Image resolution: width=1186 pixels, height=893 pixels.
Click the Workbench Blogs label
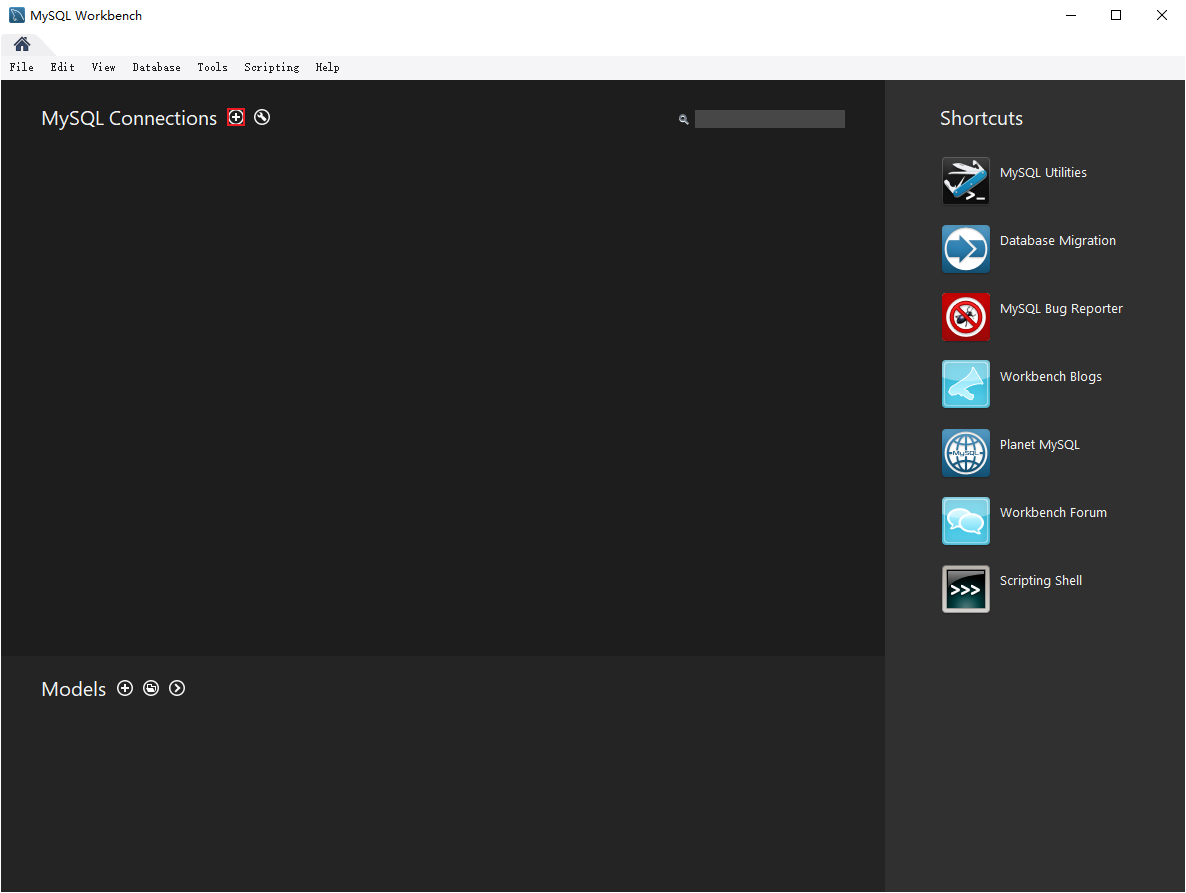point(1051,377)
